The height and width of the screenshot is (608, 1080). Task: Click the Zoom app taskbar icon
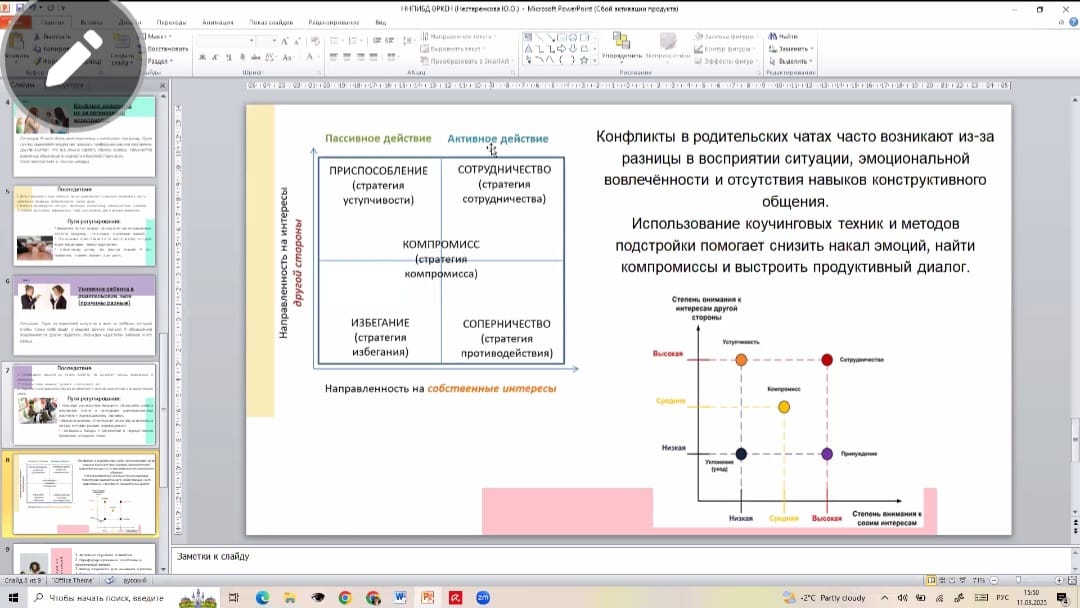[x=483, y=597]
